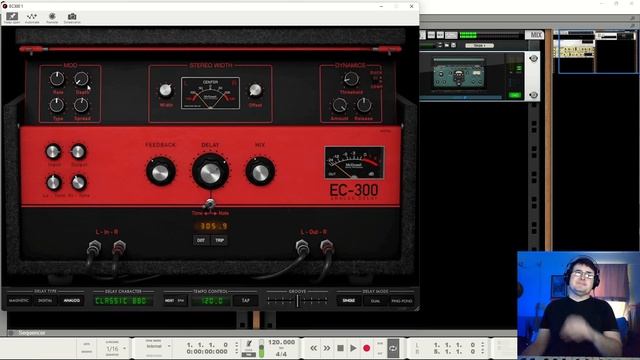Click the Lo Tone knob
This screenshot has width=640, height=360.
[53, 182]
